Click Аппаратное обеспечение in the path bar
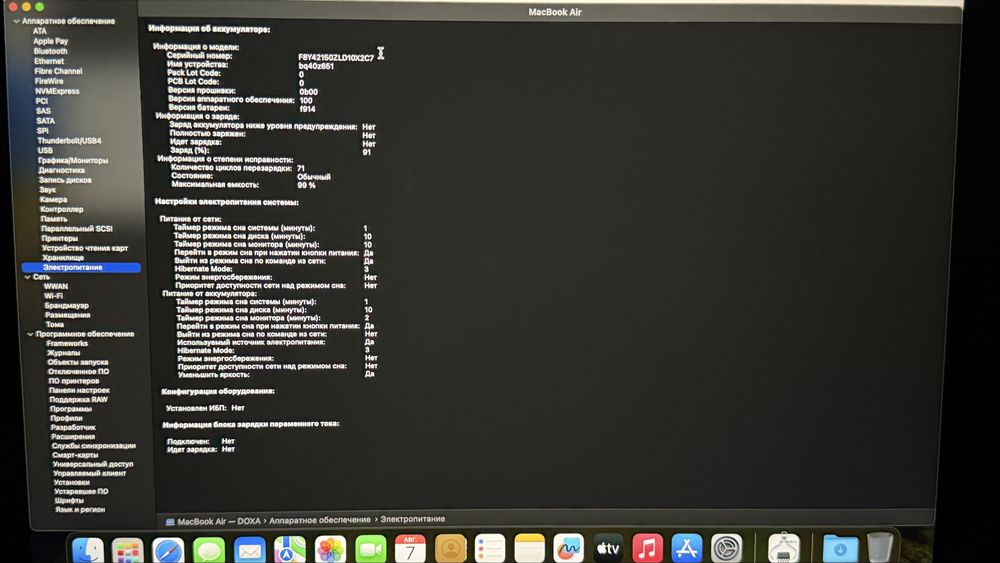 point(320,520)
